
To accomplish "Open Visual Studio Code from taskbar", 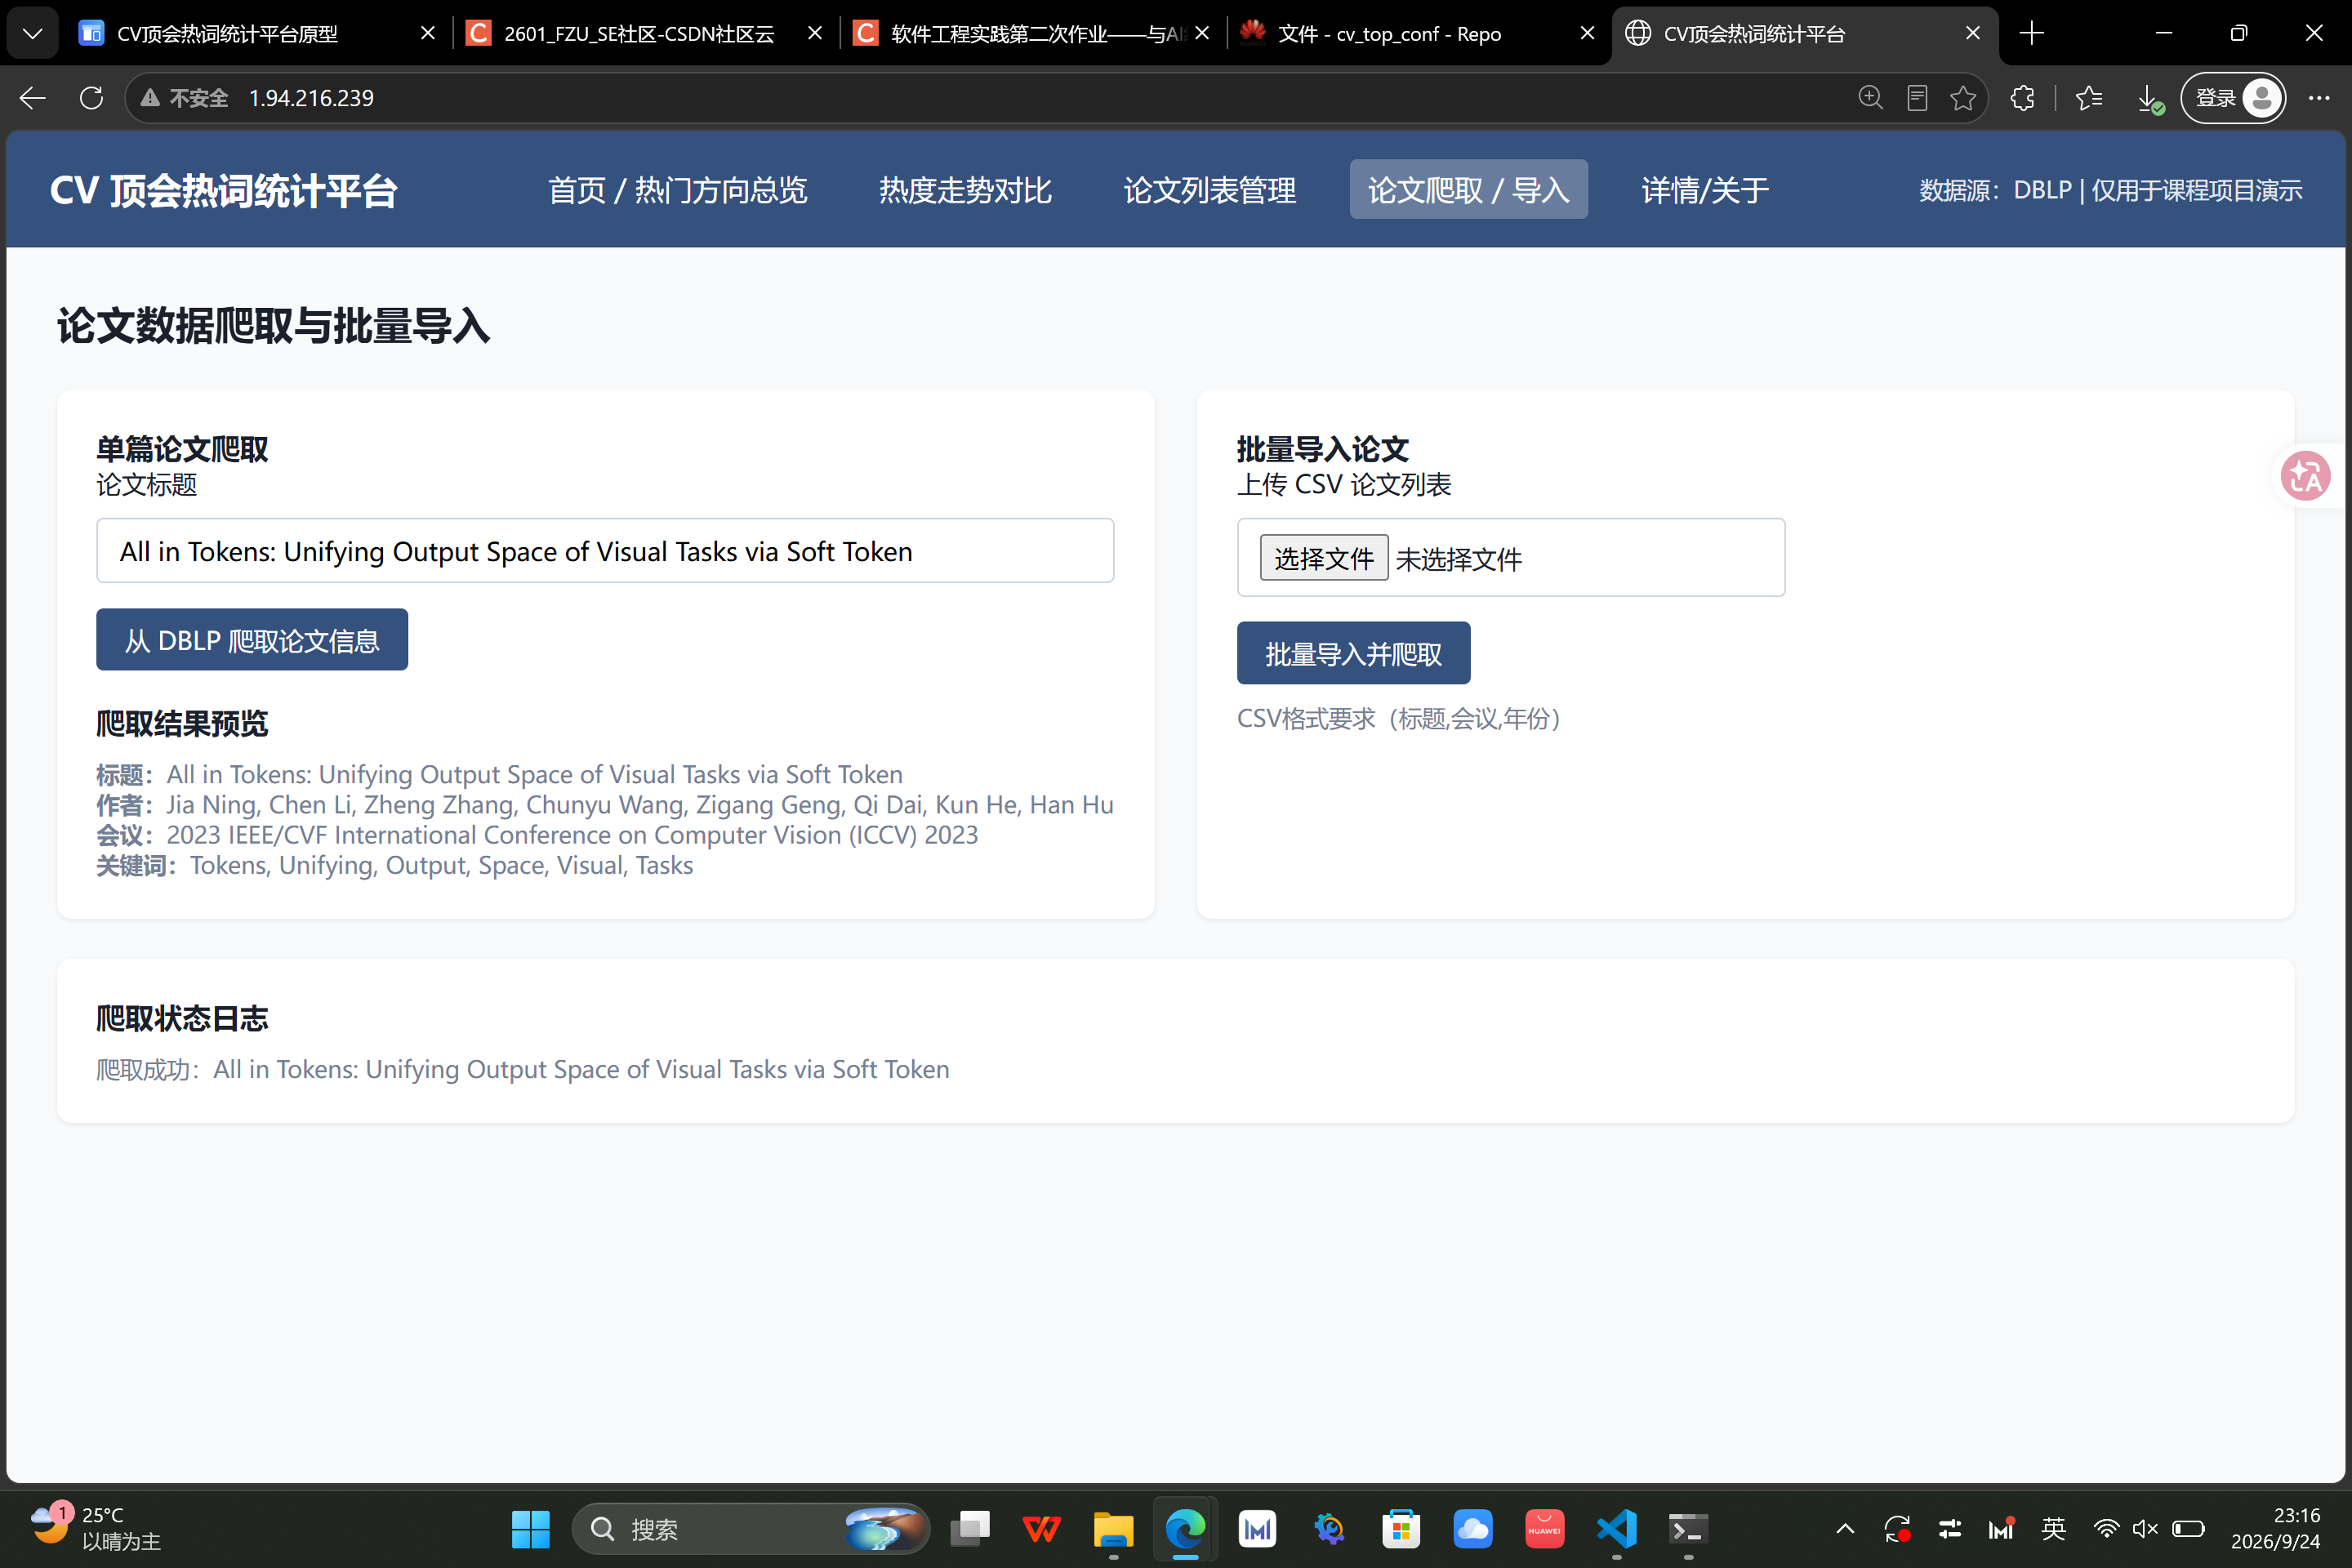I will (1616, 1528).
